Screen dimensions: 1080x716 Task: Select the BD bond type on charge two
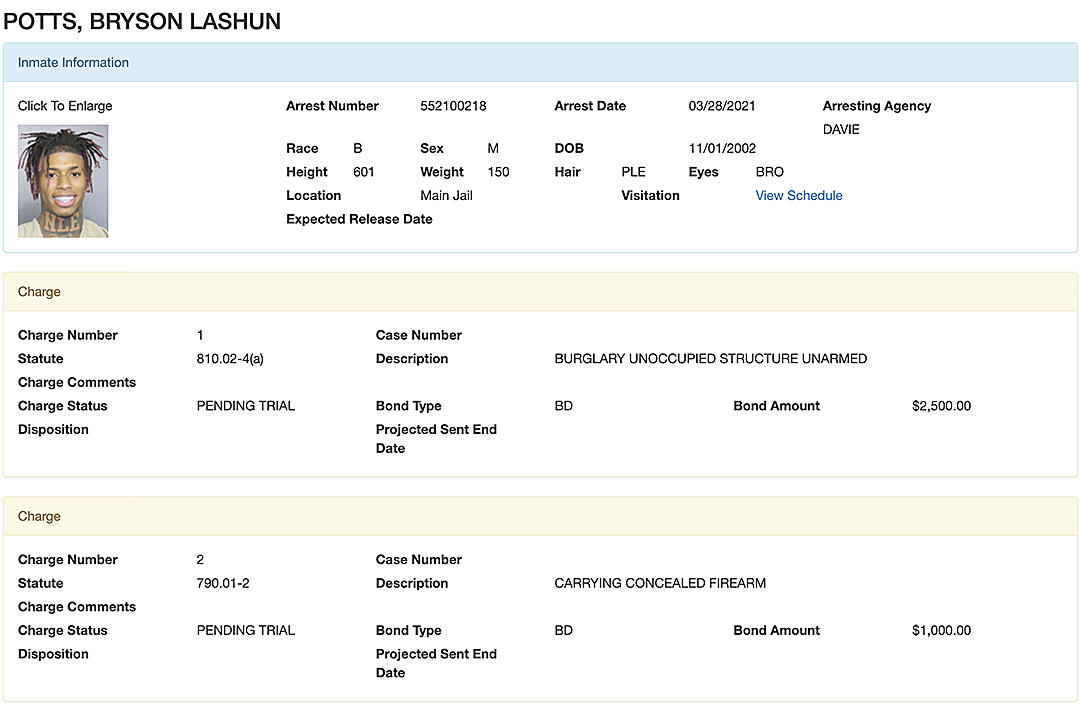(562, 630)
